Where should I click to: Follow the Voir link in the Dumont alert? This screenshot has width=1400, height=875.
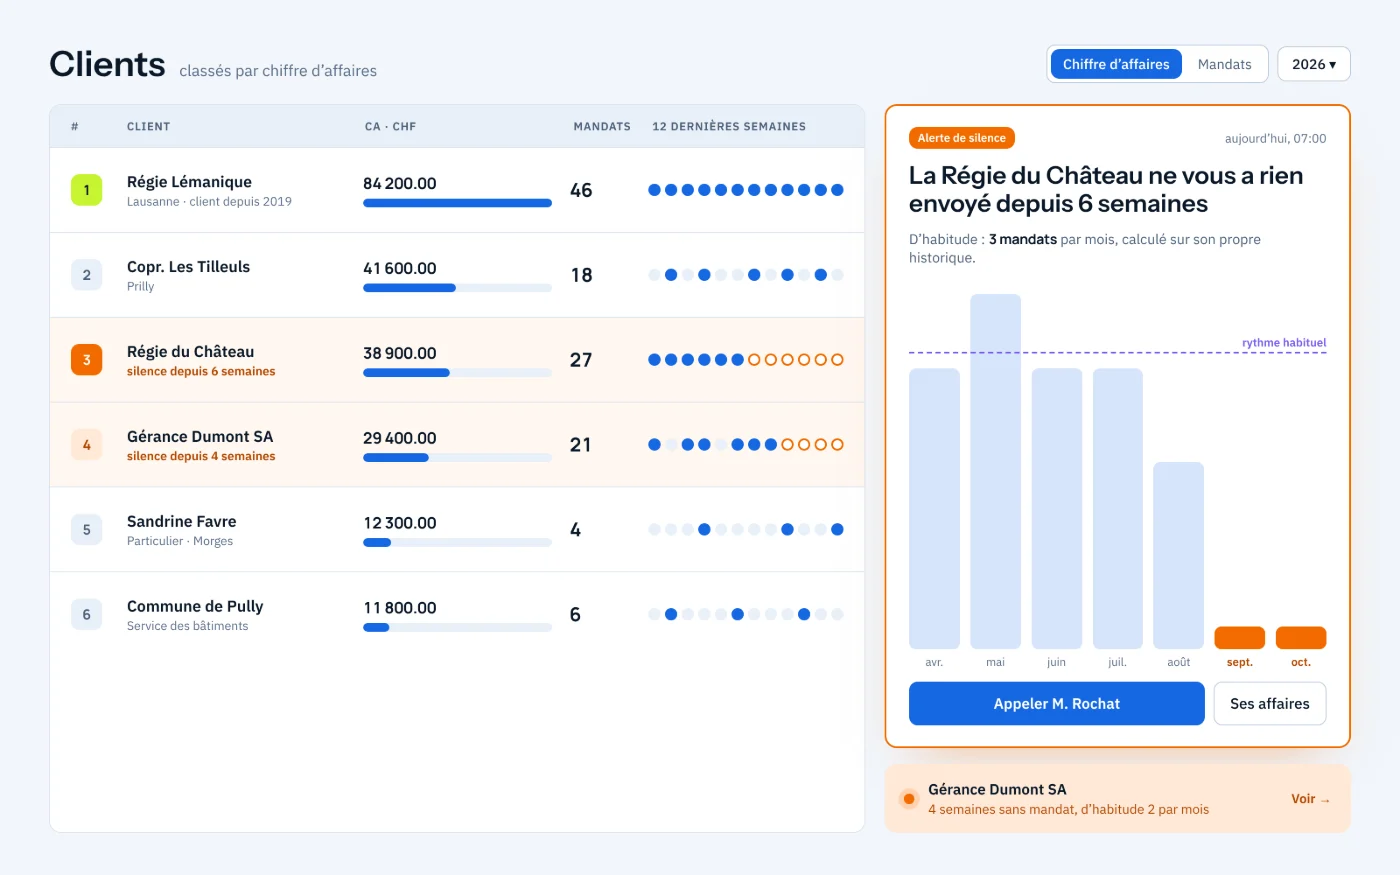coord(1310,799)
